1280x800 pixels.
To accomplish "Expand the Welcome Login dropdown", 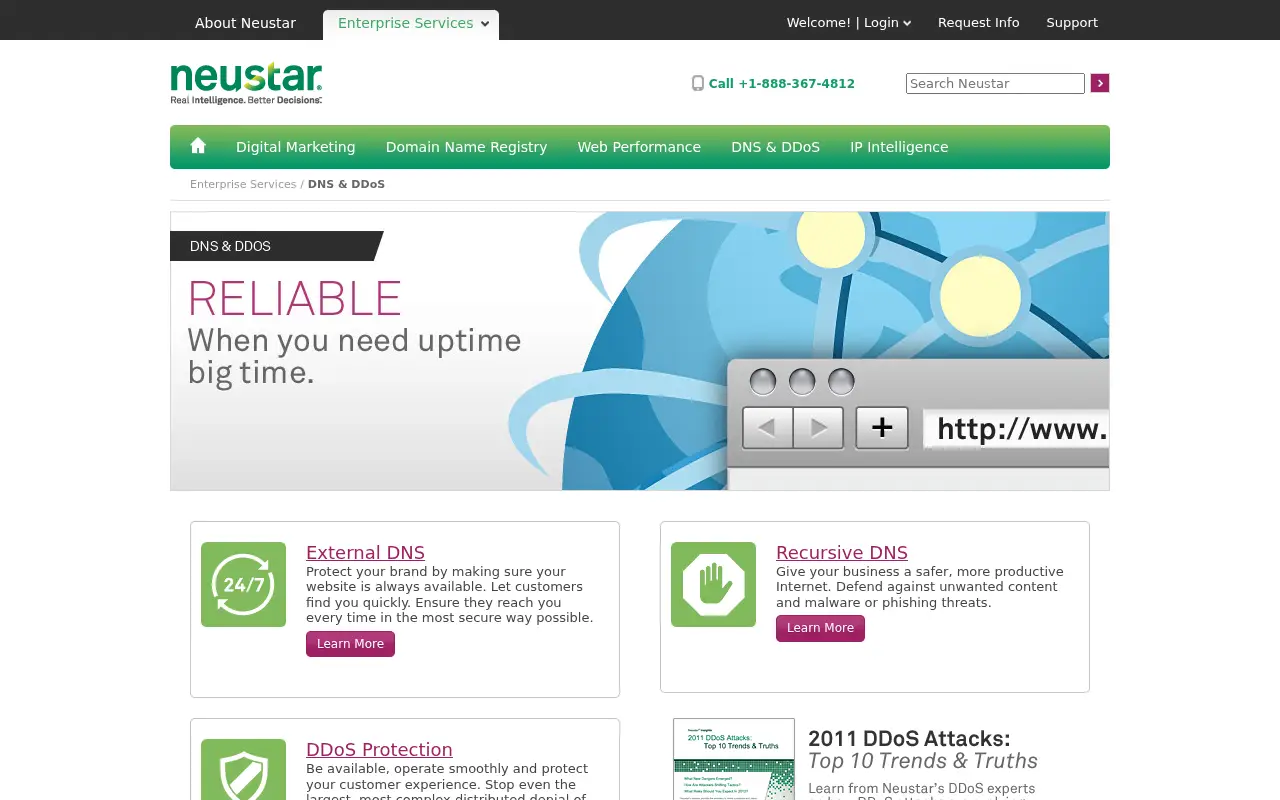I will tap(849, 22).
